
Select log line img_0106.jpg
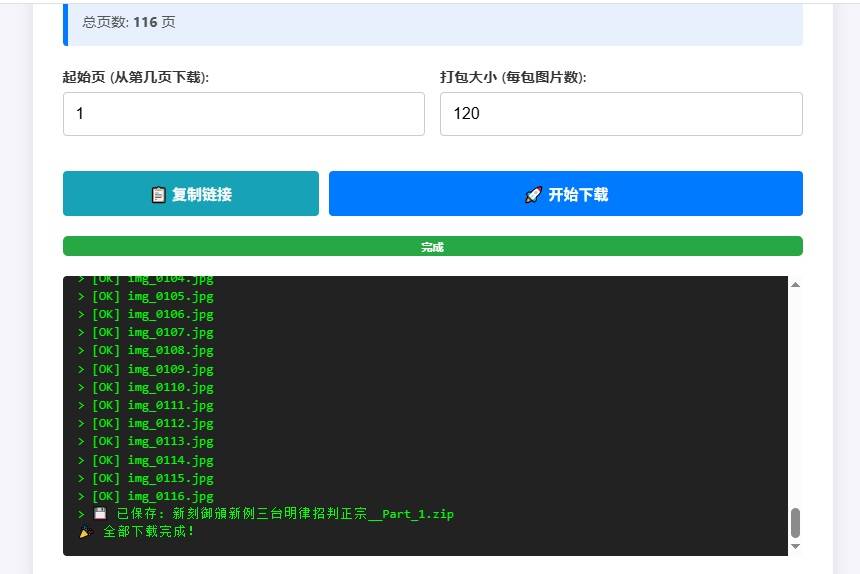(x=146, y=315)
